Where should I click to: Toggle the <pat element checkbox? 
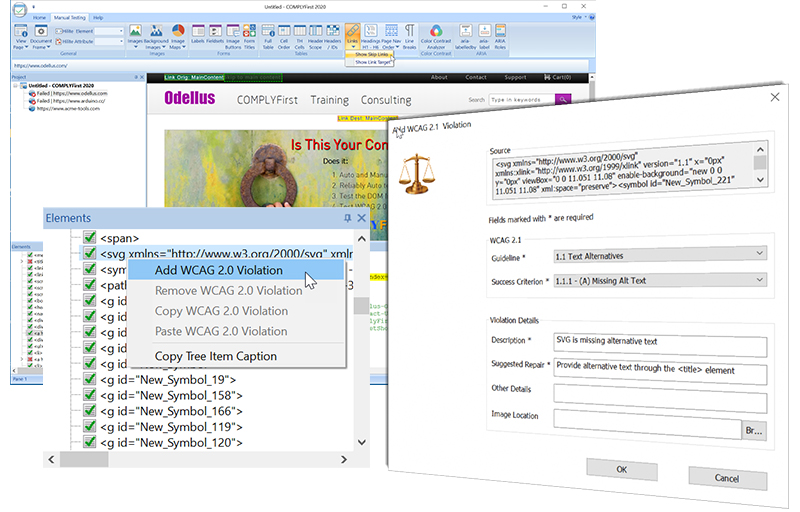coord(90,285)
